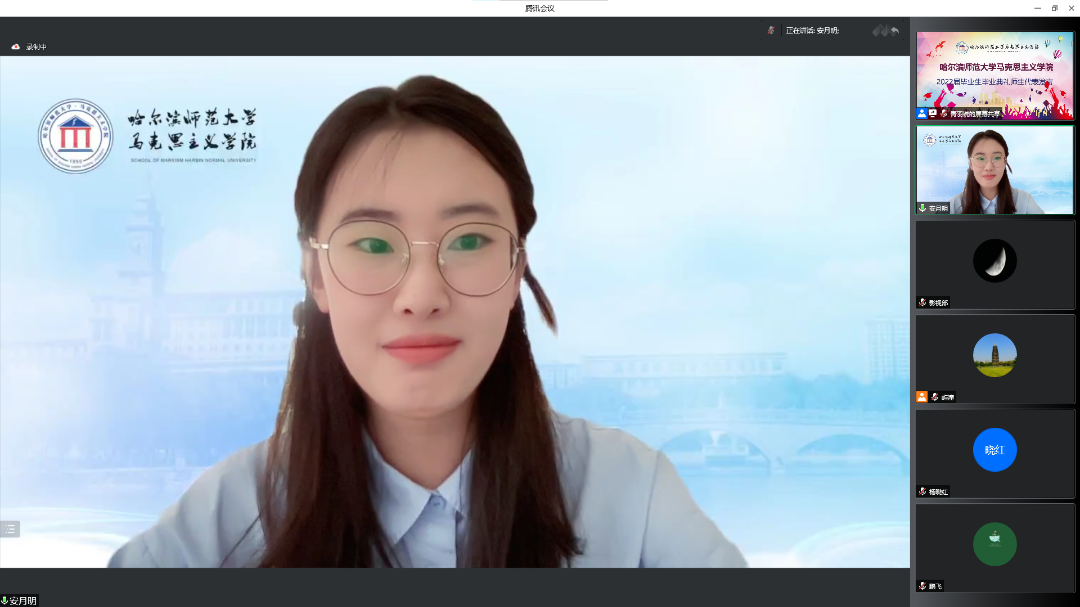Viewport: 1080px width, 607px height.
Task: Select the moon avatar participant tile
Action: pyautogui.click(x=994, y=262)
